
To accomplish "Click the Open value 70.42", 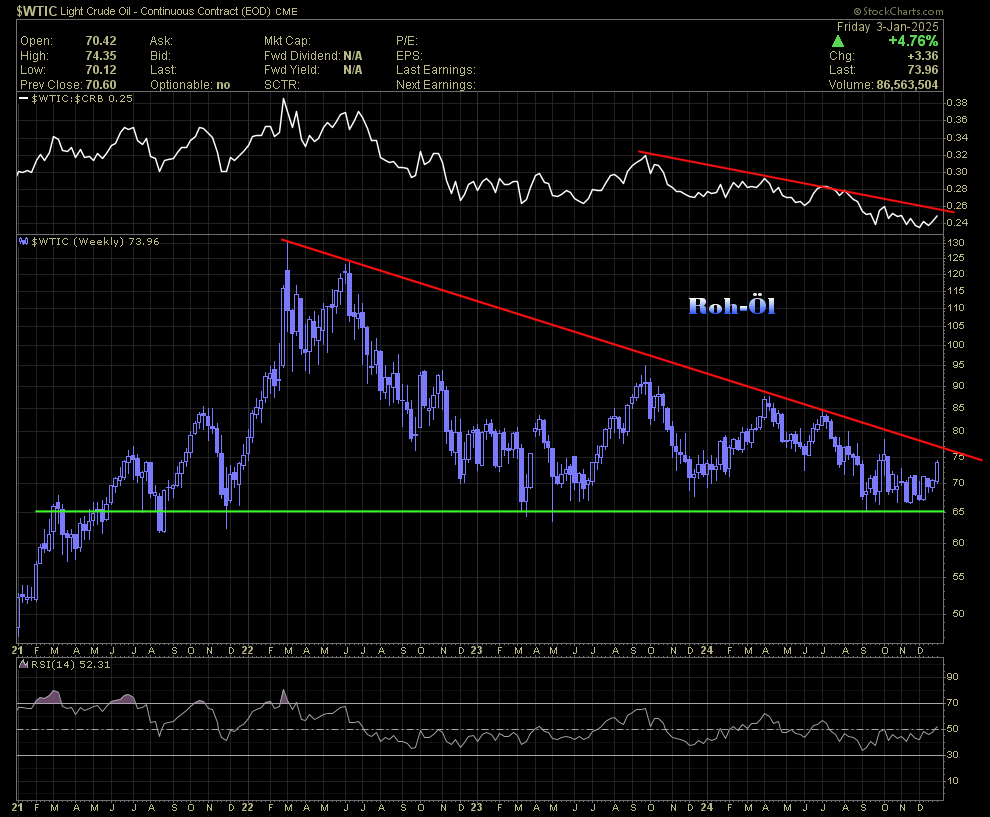I will click(x=101, y=41).
